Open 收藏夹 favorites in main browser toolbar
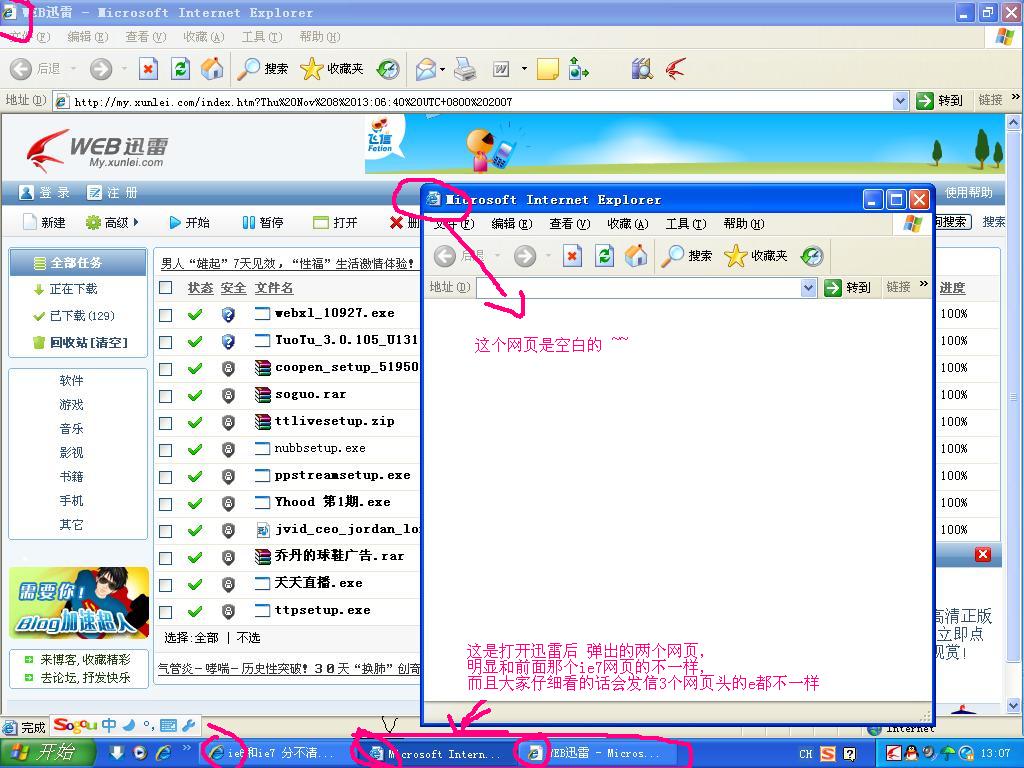This screenshot has height=768, width=1024. coord(332,69)
